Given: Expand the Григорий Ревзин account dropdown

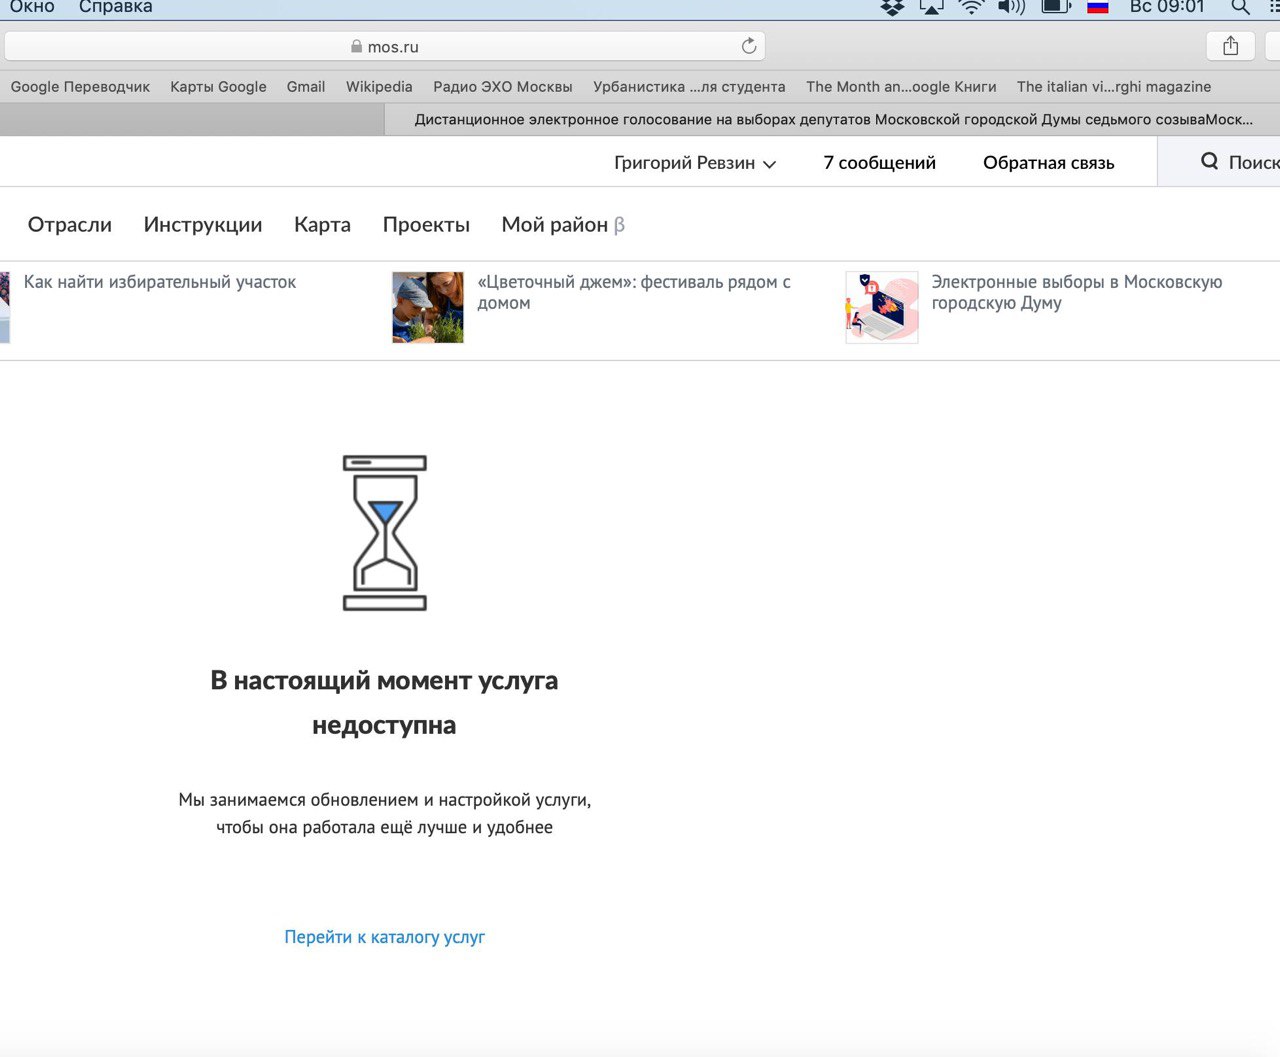Looking at the screenshot, I should click(x=695, y=163).
